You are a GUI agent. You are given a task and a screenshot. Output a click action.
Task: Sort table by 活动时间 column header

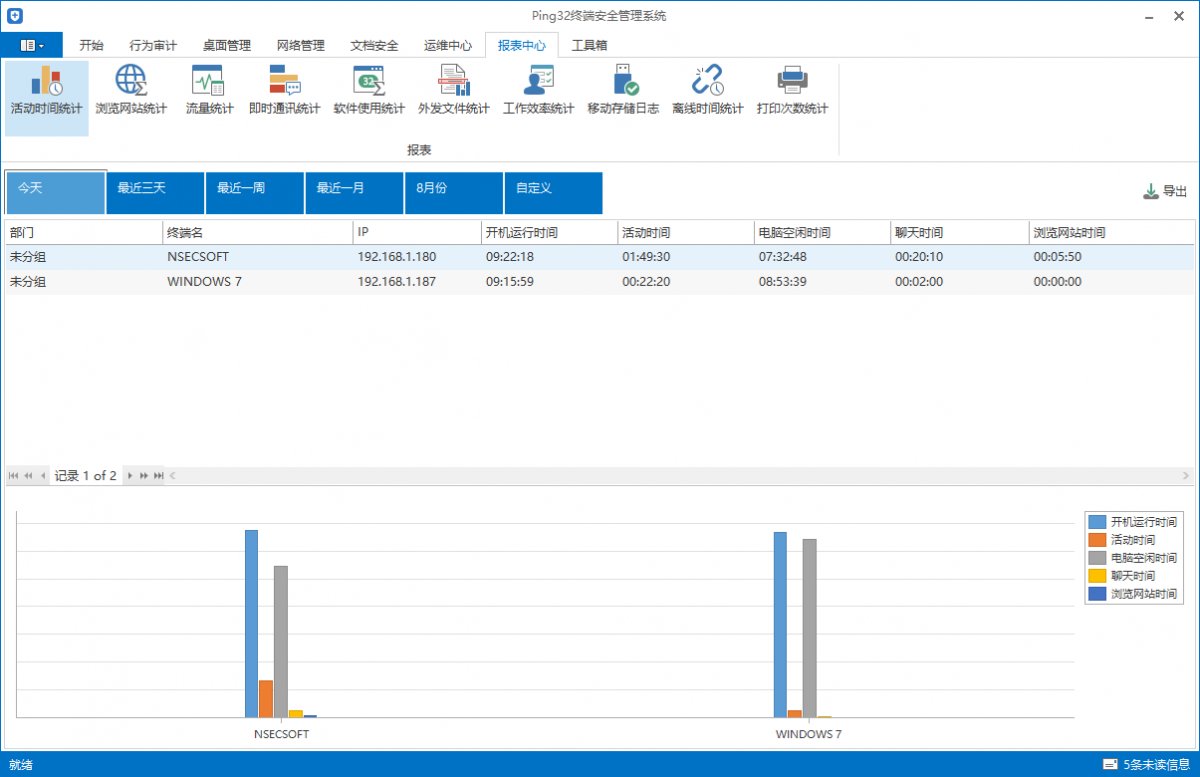(685, 232)
